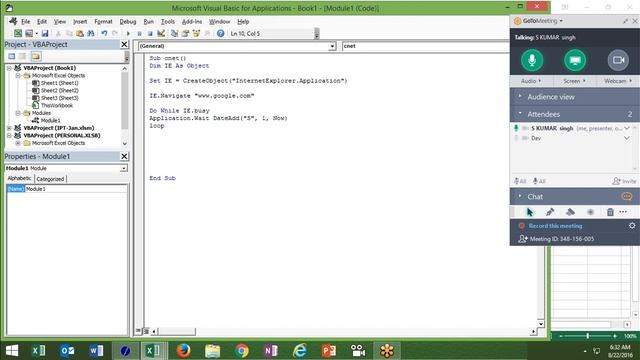Click Full Module View button at code window bottom

pyautogui.click(x=146, y=331)
